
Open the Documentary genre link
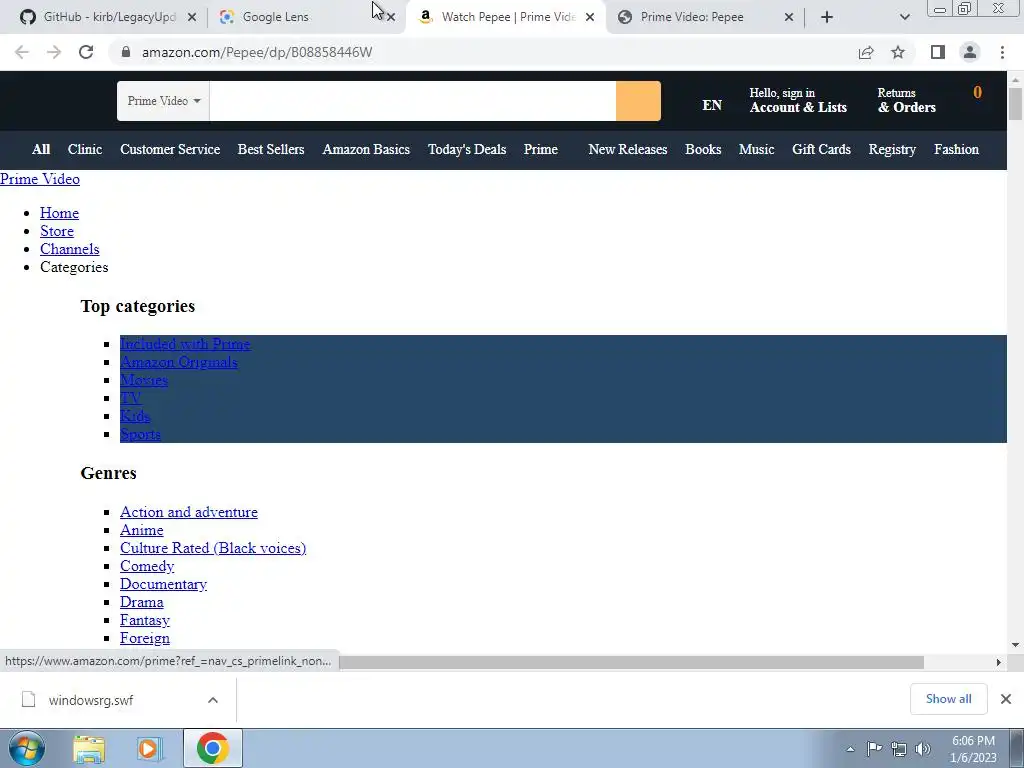(163, 584)
